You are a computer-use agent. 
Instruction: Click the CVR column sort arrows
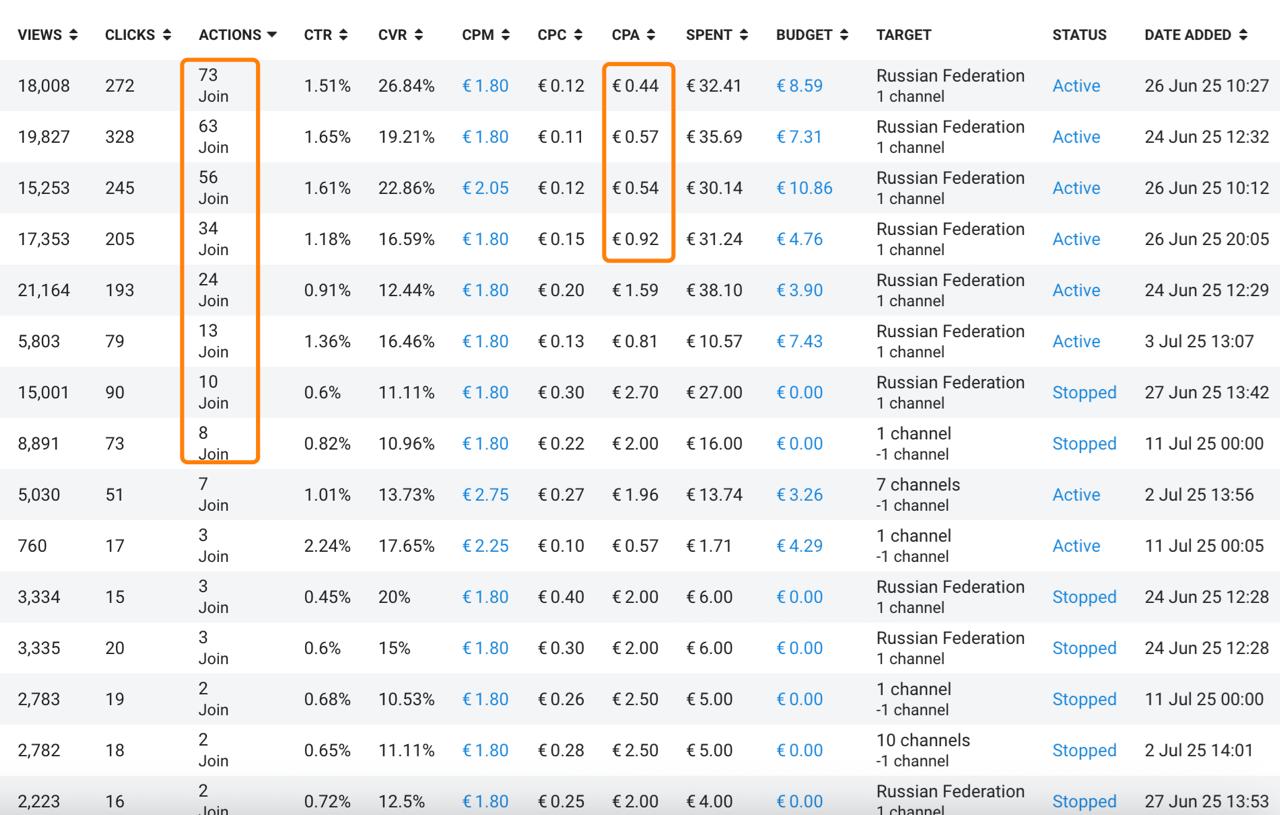coord(418,35)
